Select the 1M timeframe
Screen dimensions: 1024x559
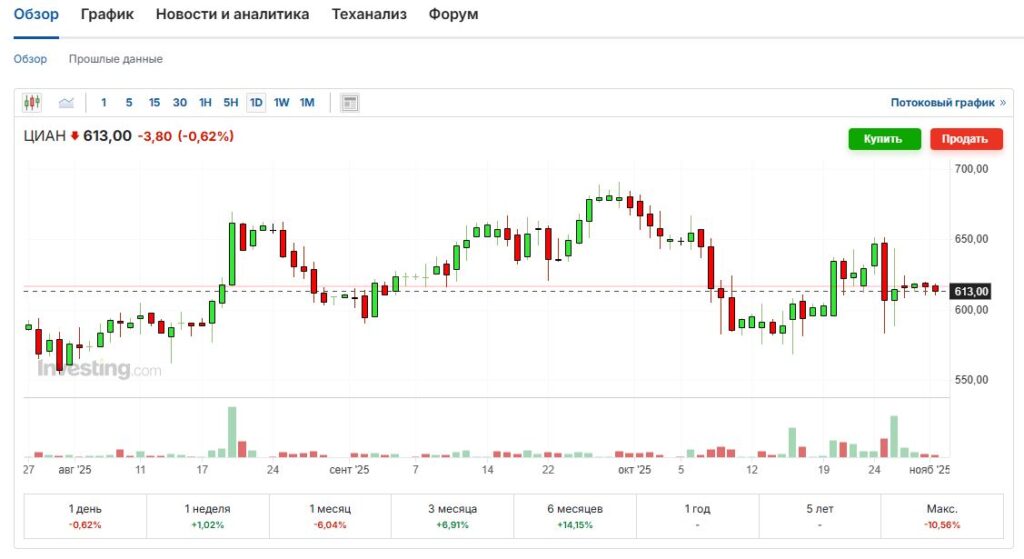pyautogui.click(x=307, y=102)
